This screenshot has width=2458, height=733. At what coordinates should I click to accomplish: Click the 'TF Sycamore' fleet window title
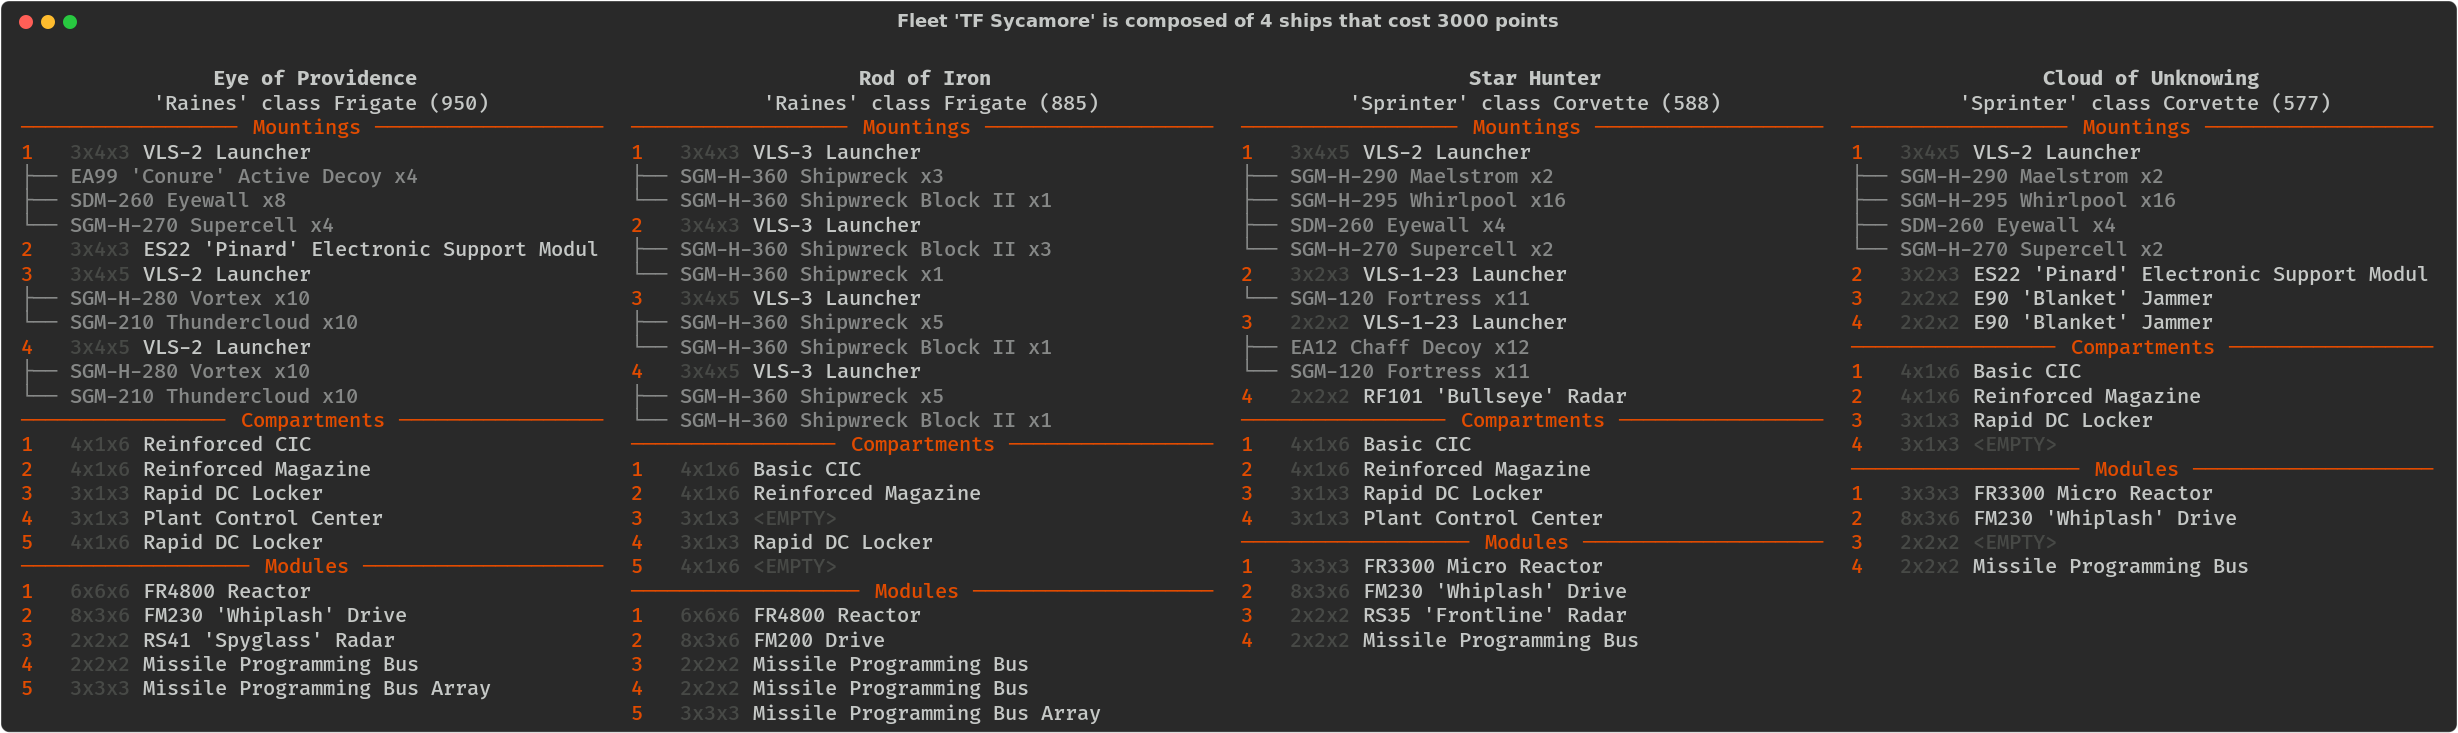point(1227,21)
